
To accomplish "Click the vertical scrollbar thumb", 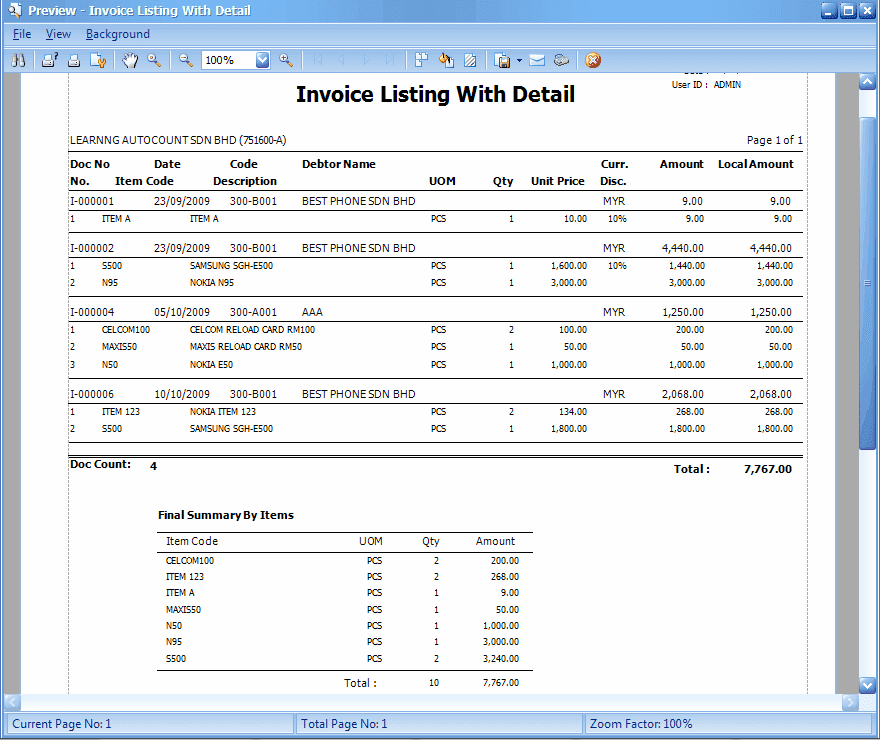I will pos(867,283).
